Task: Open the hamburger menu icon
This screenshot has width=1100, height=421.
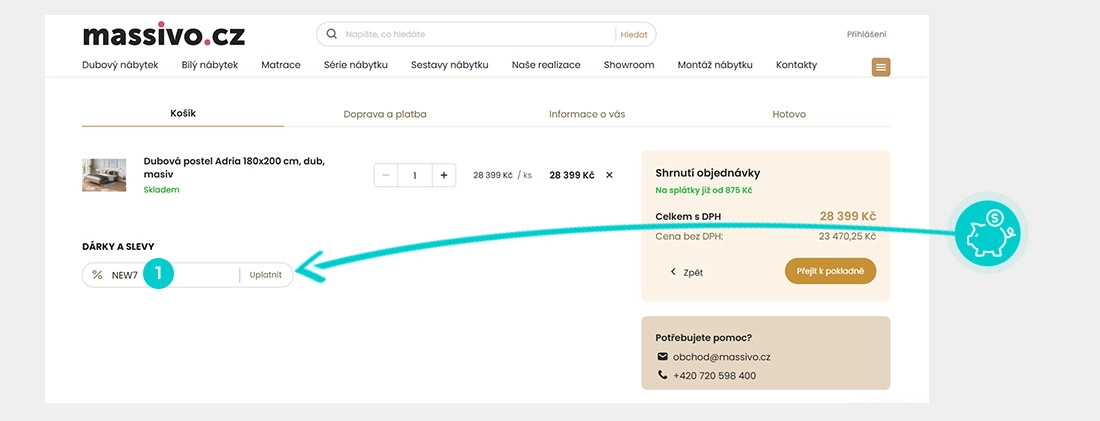Action: (x=881, y=67)
